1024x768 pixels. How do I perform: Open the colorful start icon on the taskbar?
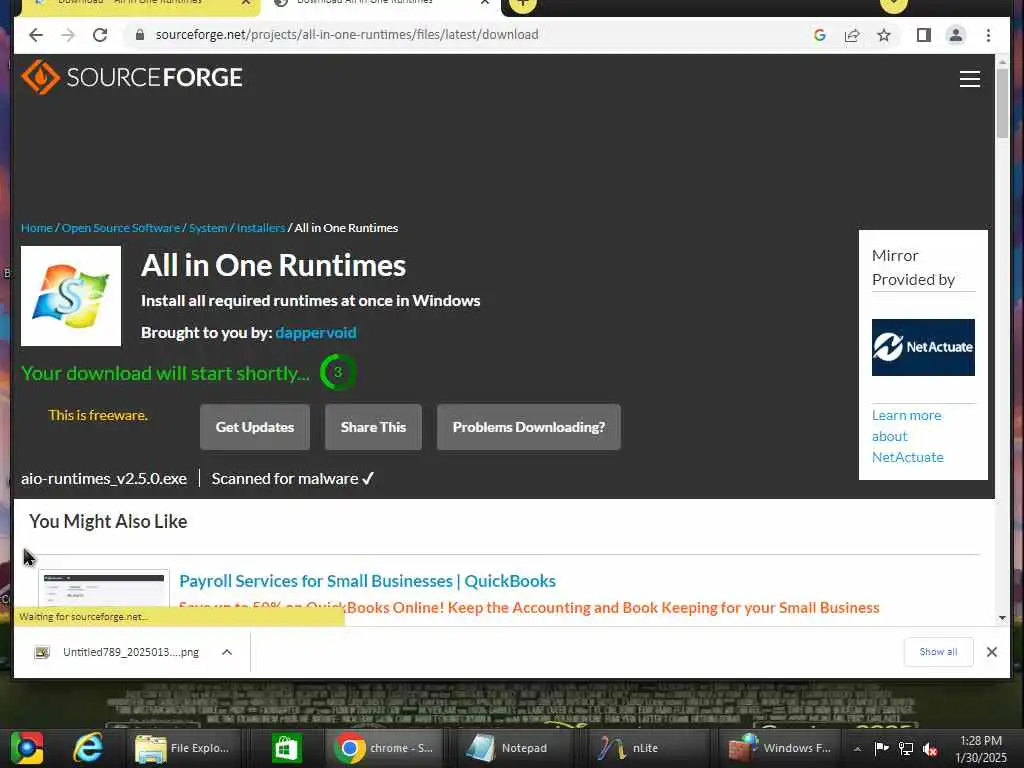coord(26,748)
